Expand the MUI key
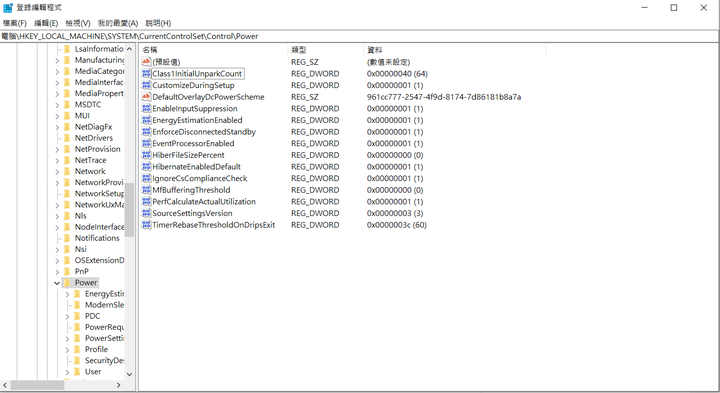Screen dimensions: 720x393 pyautogui.click(x=57, y=116)
